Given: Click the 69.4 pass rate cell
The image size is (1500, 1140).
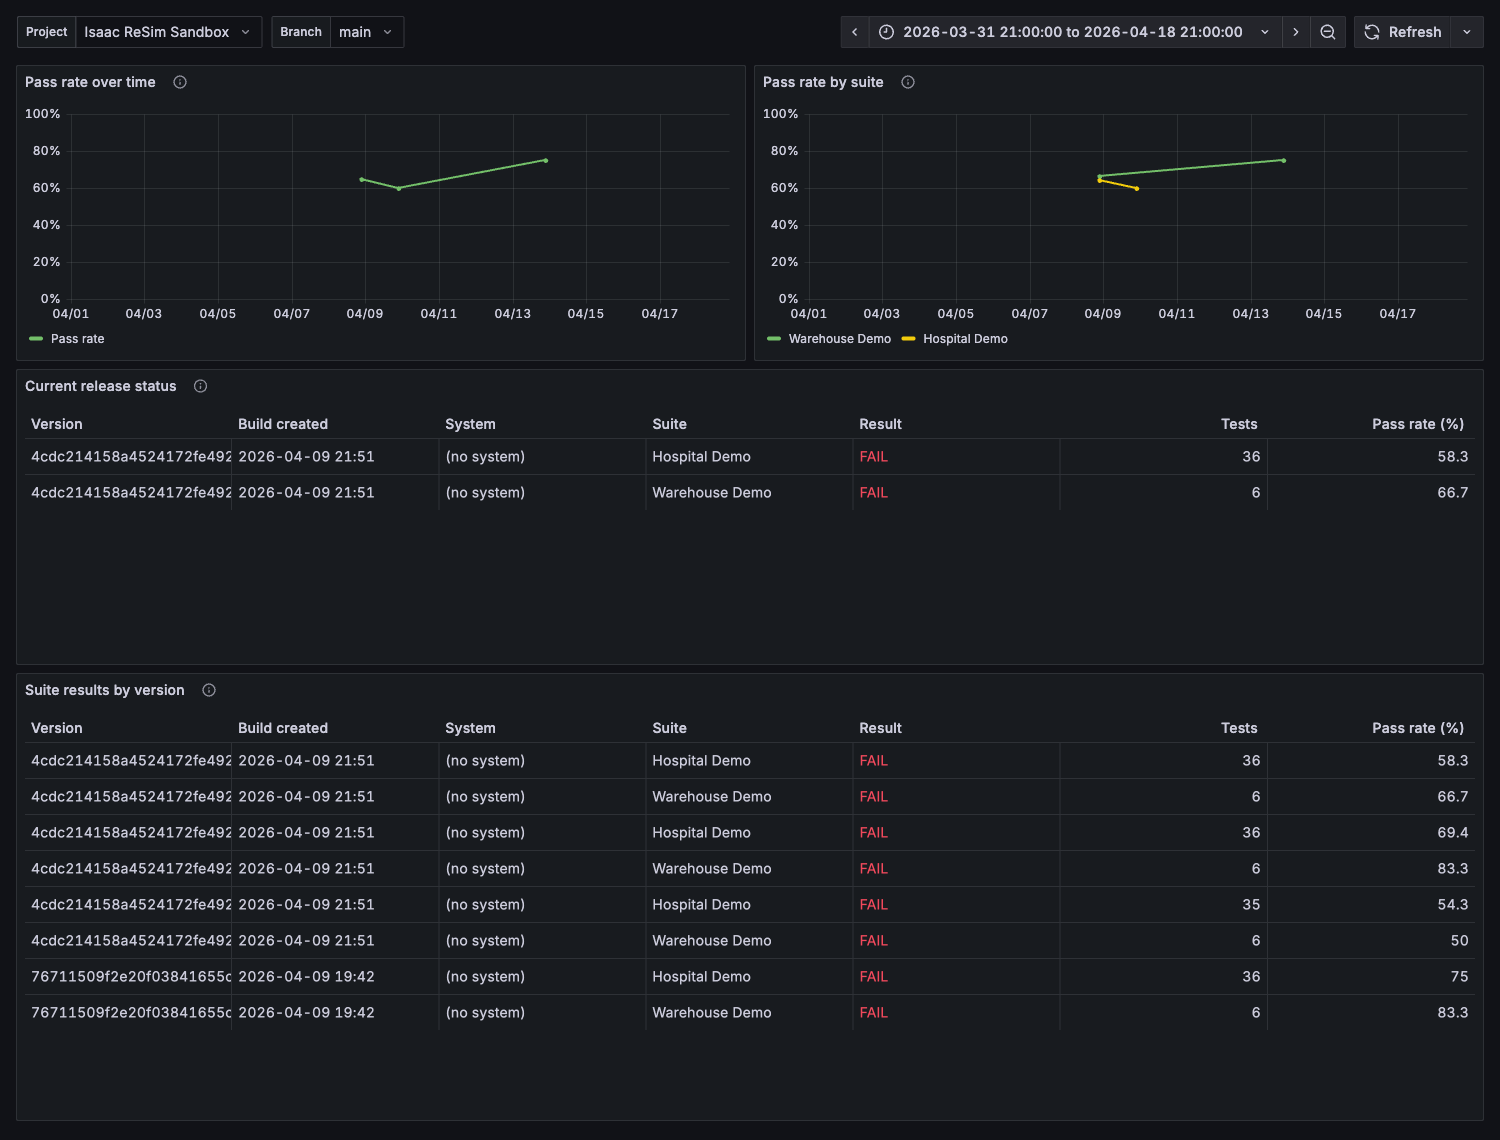Looking at the screenshot, I should coord(1452,832).
